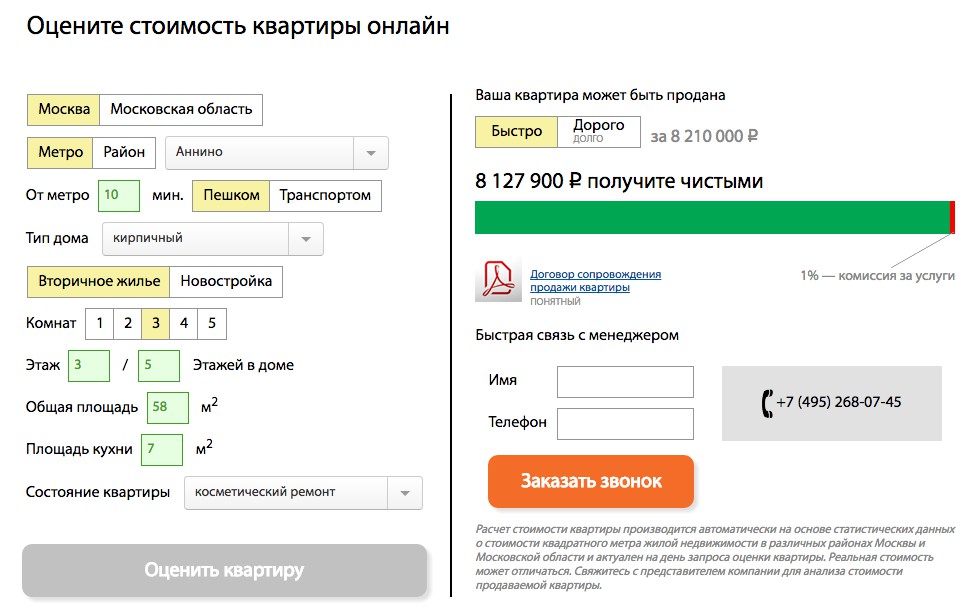Focus the Телефон input field
This screenshot has height=613, width=974.
(625, 424)
